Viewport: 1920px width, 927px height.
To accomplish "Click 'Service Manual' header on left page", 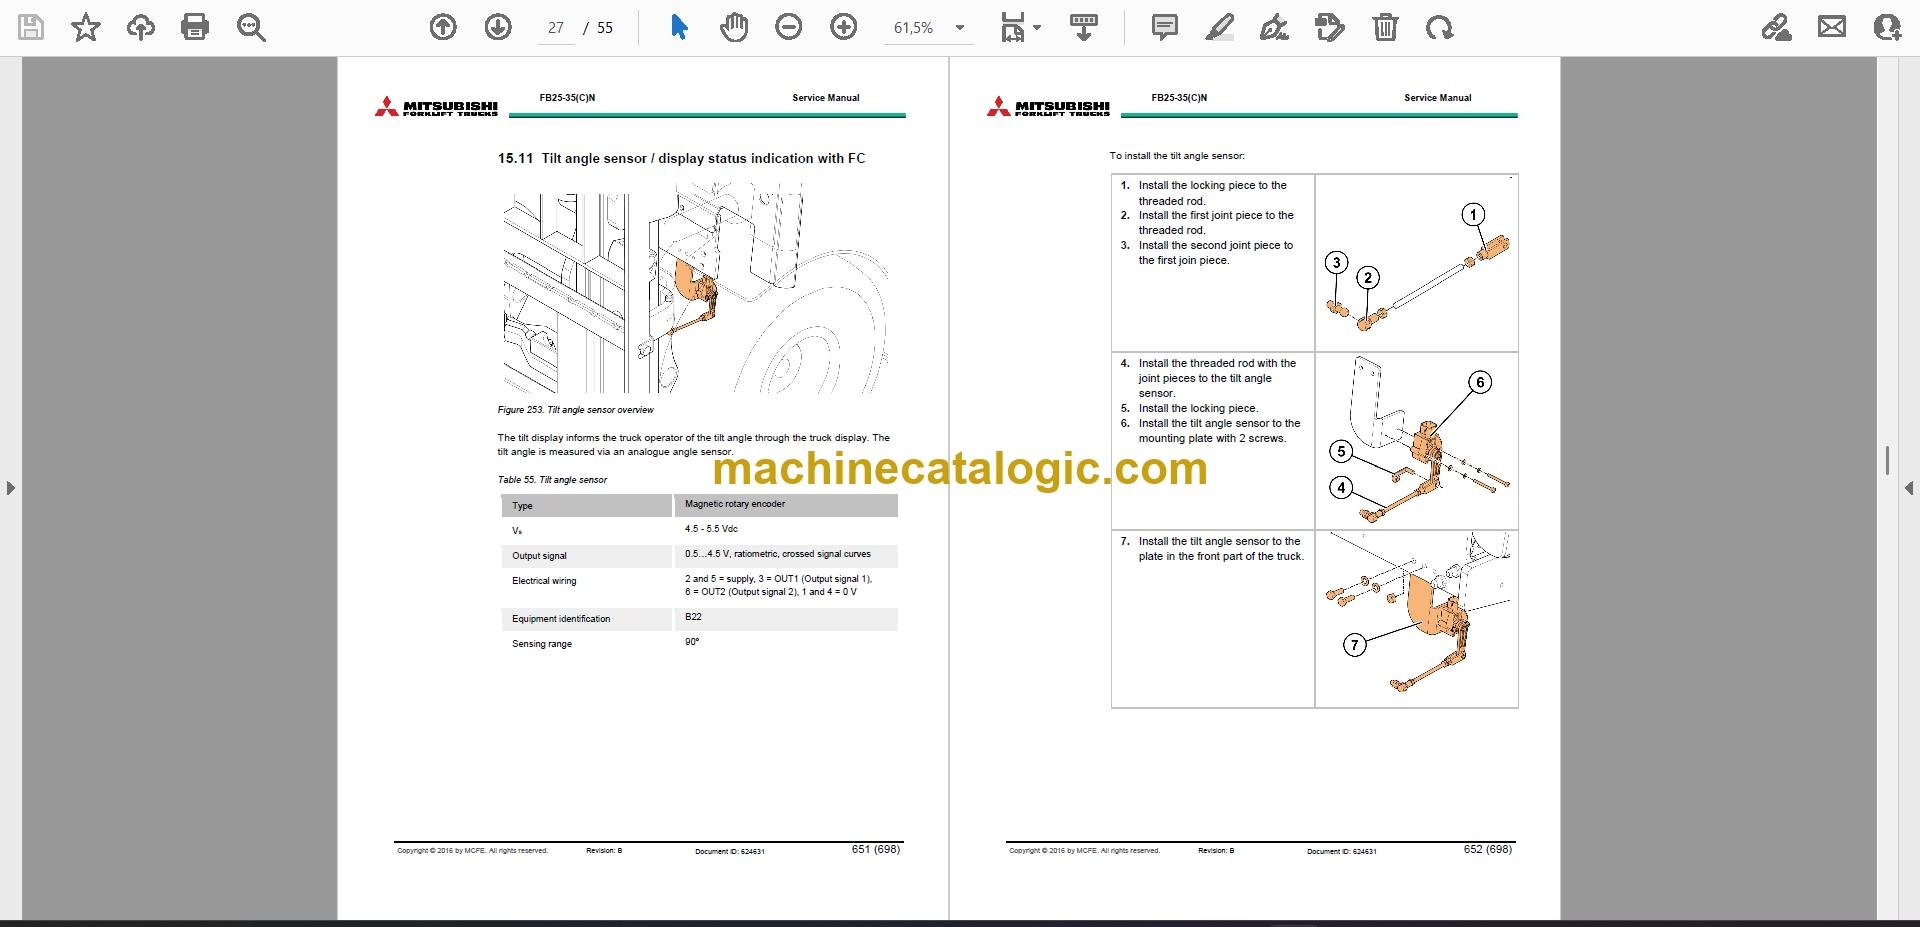I will pos(826,98).
